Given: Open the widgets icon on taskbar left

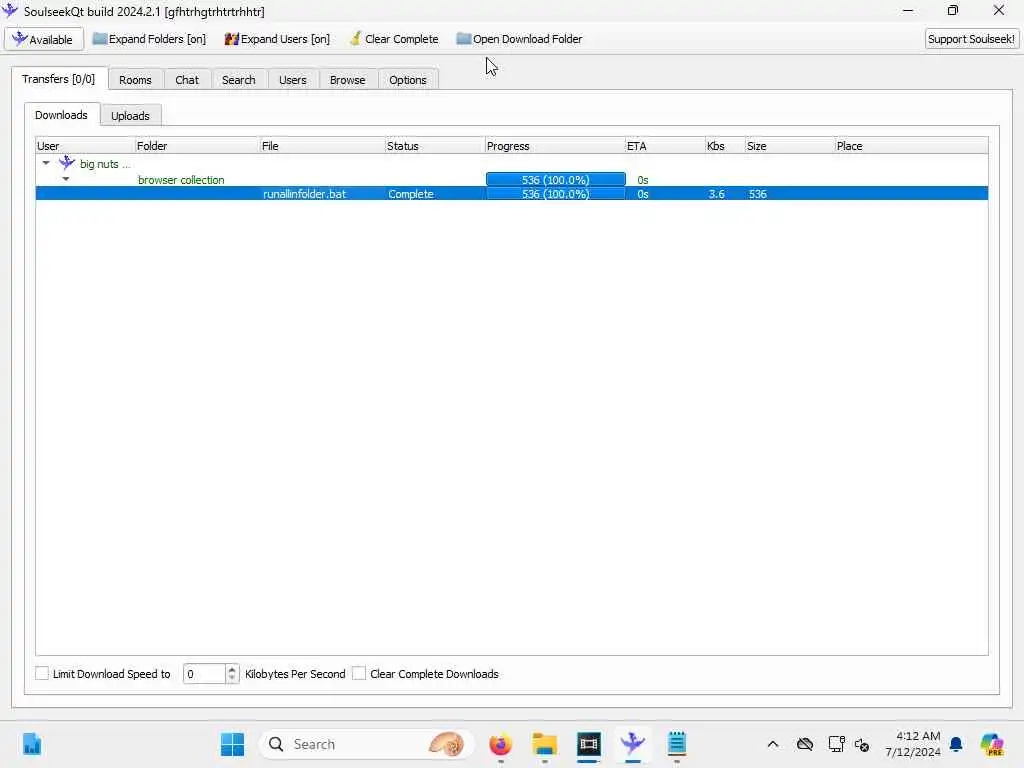Looking at the screenshot, I should [x=31, y=744].
